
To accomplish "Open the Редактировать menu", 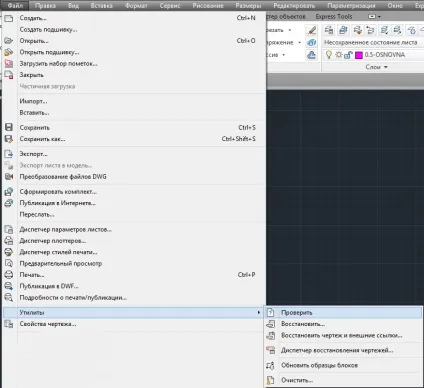I will 294,6.
